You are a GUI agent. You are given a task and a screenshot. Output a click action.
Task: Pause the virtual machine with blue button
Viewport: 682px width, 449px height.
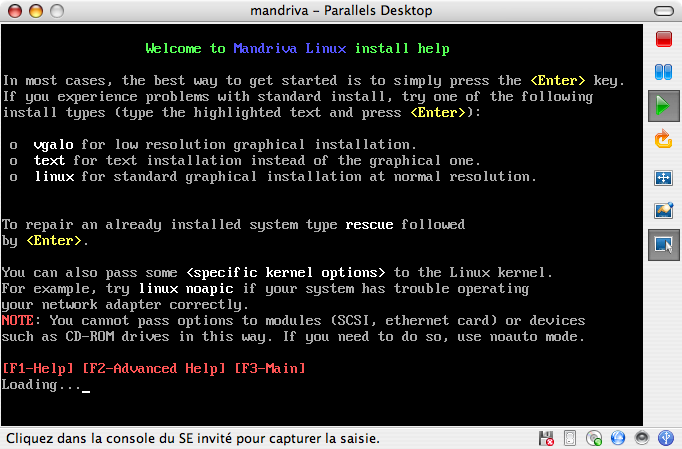(664, 72)
